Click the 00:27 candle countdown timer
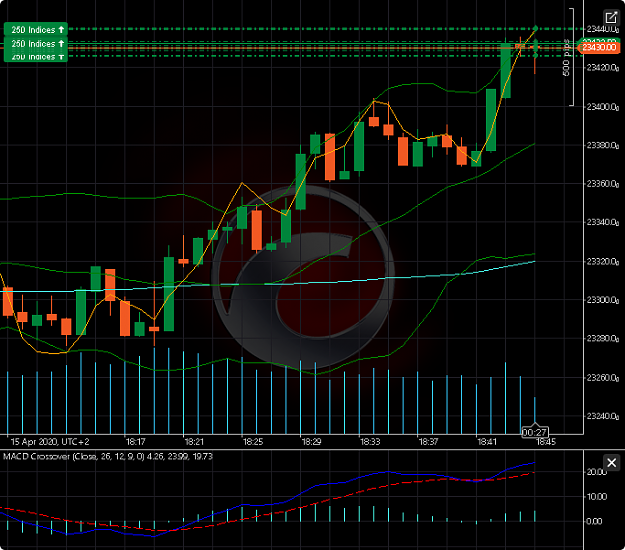The width and height of the screenshot is (625, 550). 535,432
